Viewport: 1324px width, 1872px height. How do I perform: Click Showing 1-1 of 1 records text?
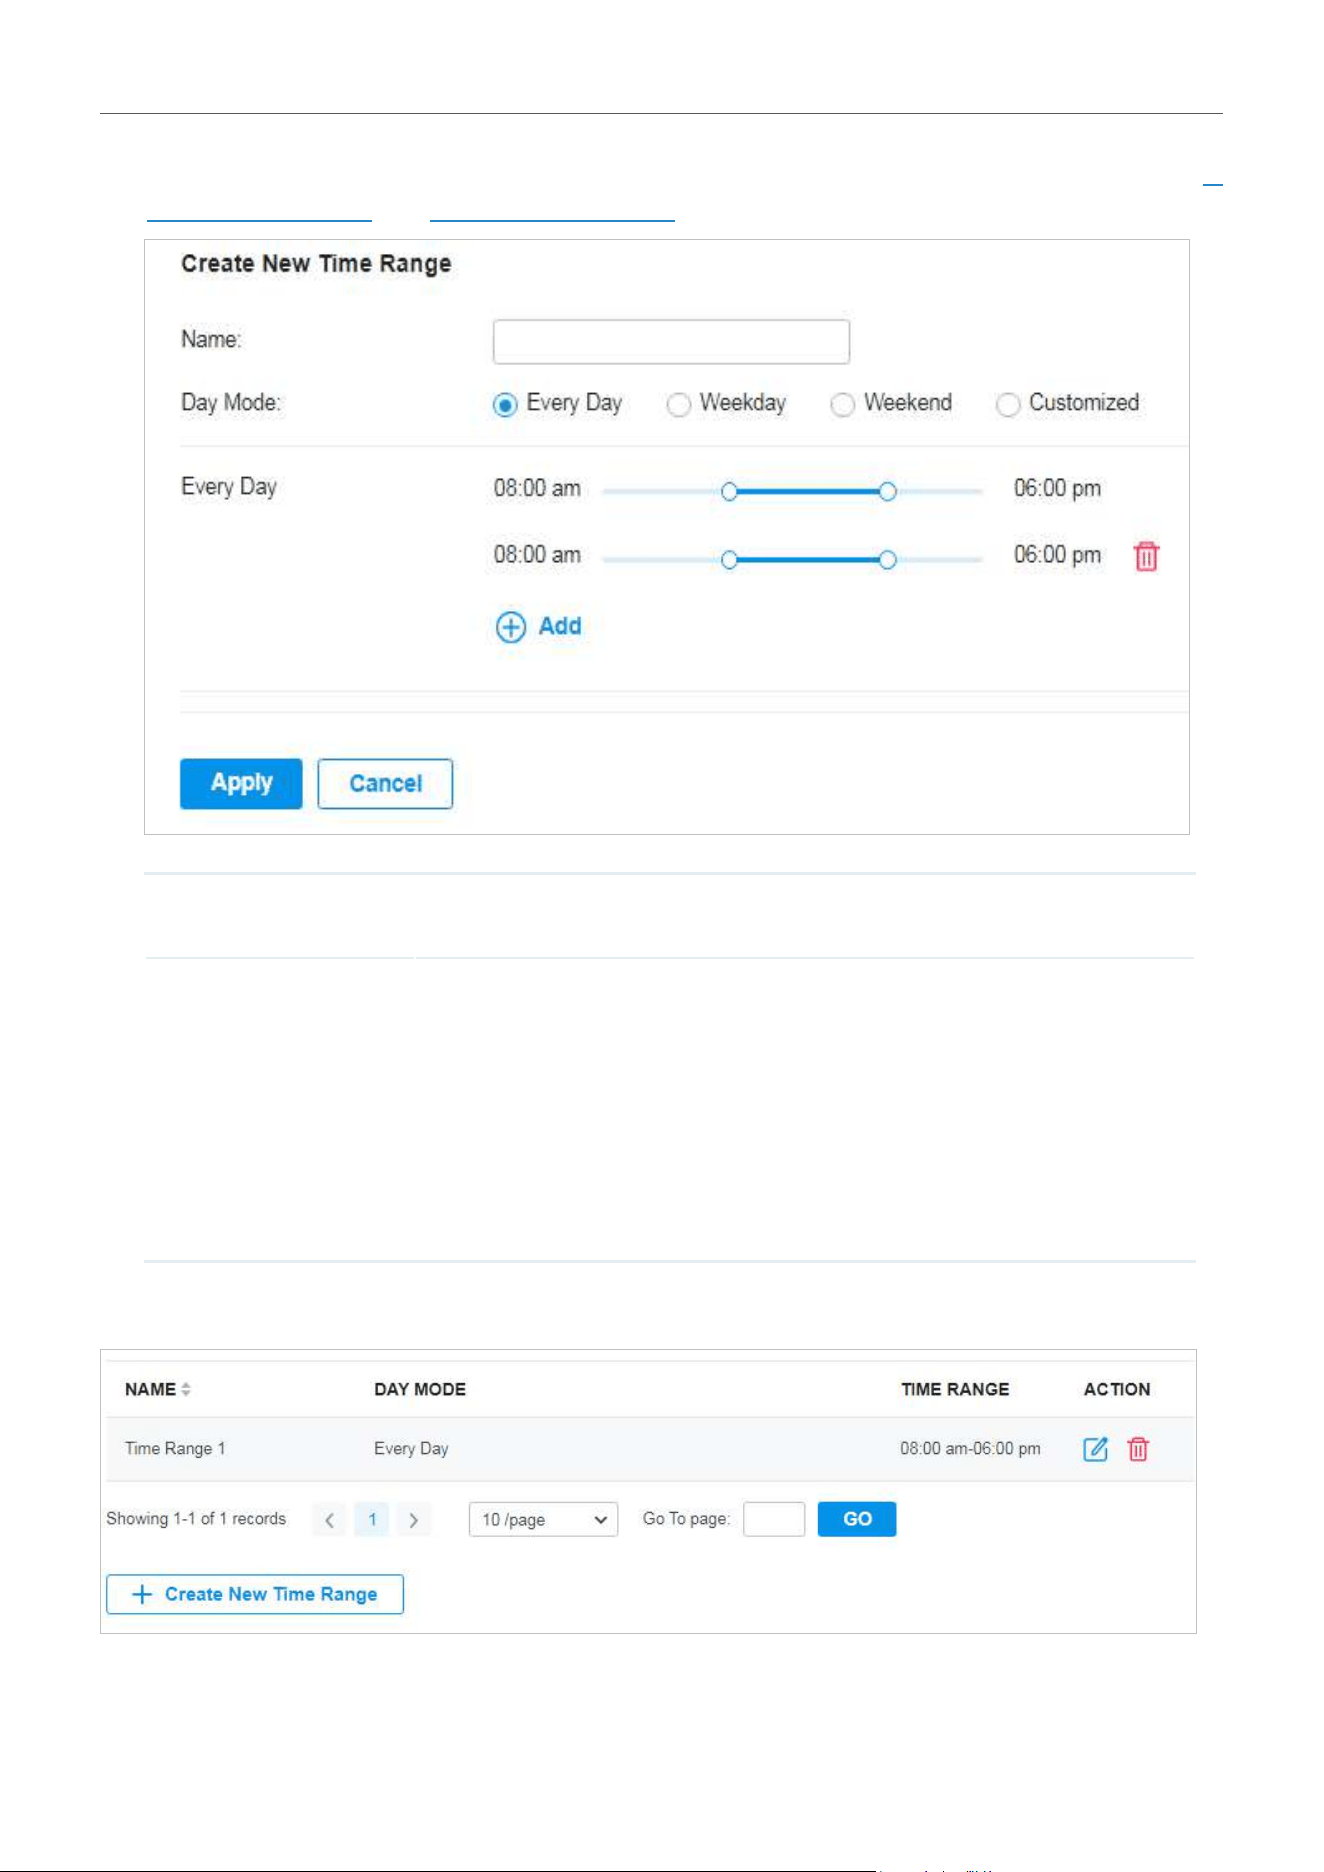pyautogui.click(x=196, y=1518)
